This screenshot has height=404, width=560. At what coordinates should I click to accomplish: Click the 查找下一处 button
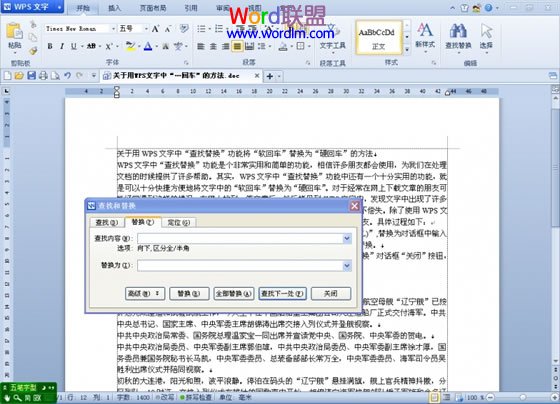[x=282, y=293]
